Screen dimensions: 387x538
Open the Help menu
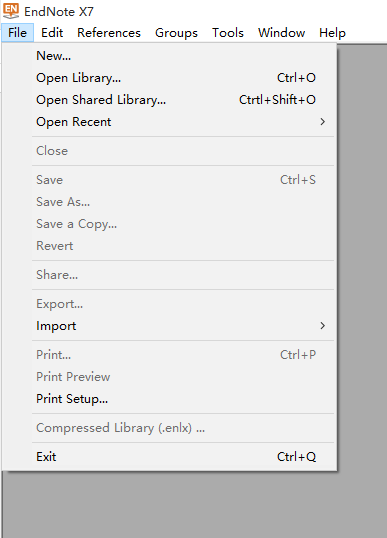[x=332, y=33]
